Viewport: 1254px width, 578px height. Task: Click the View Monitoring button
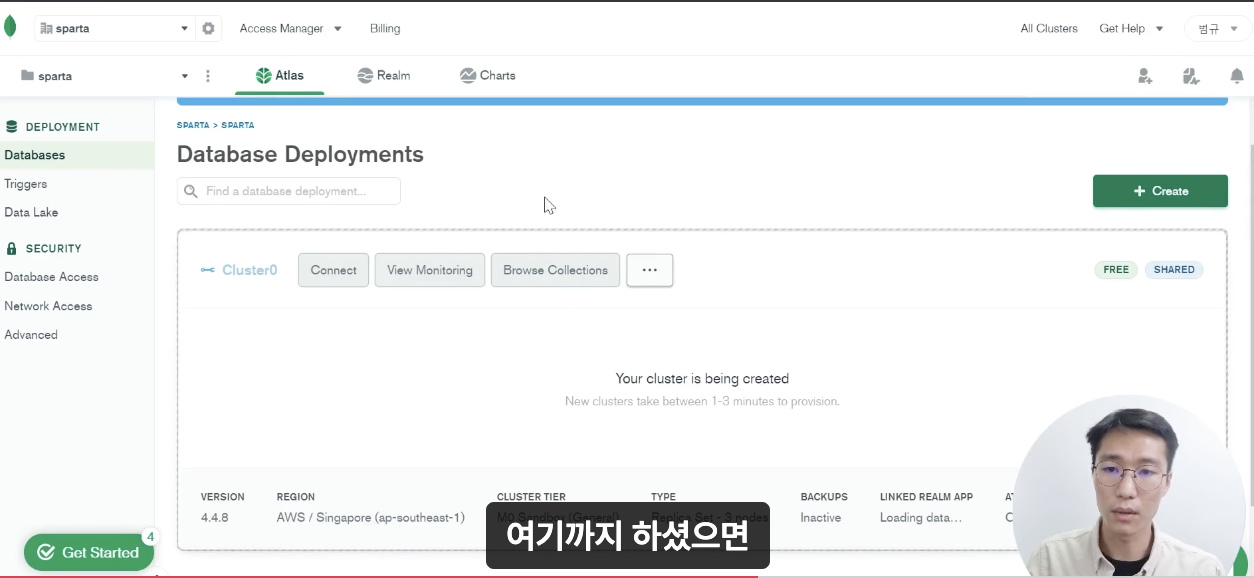point(430,270)
